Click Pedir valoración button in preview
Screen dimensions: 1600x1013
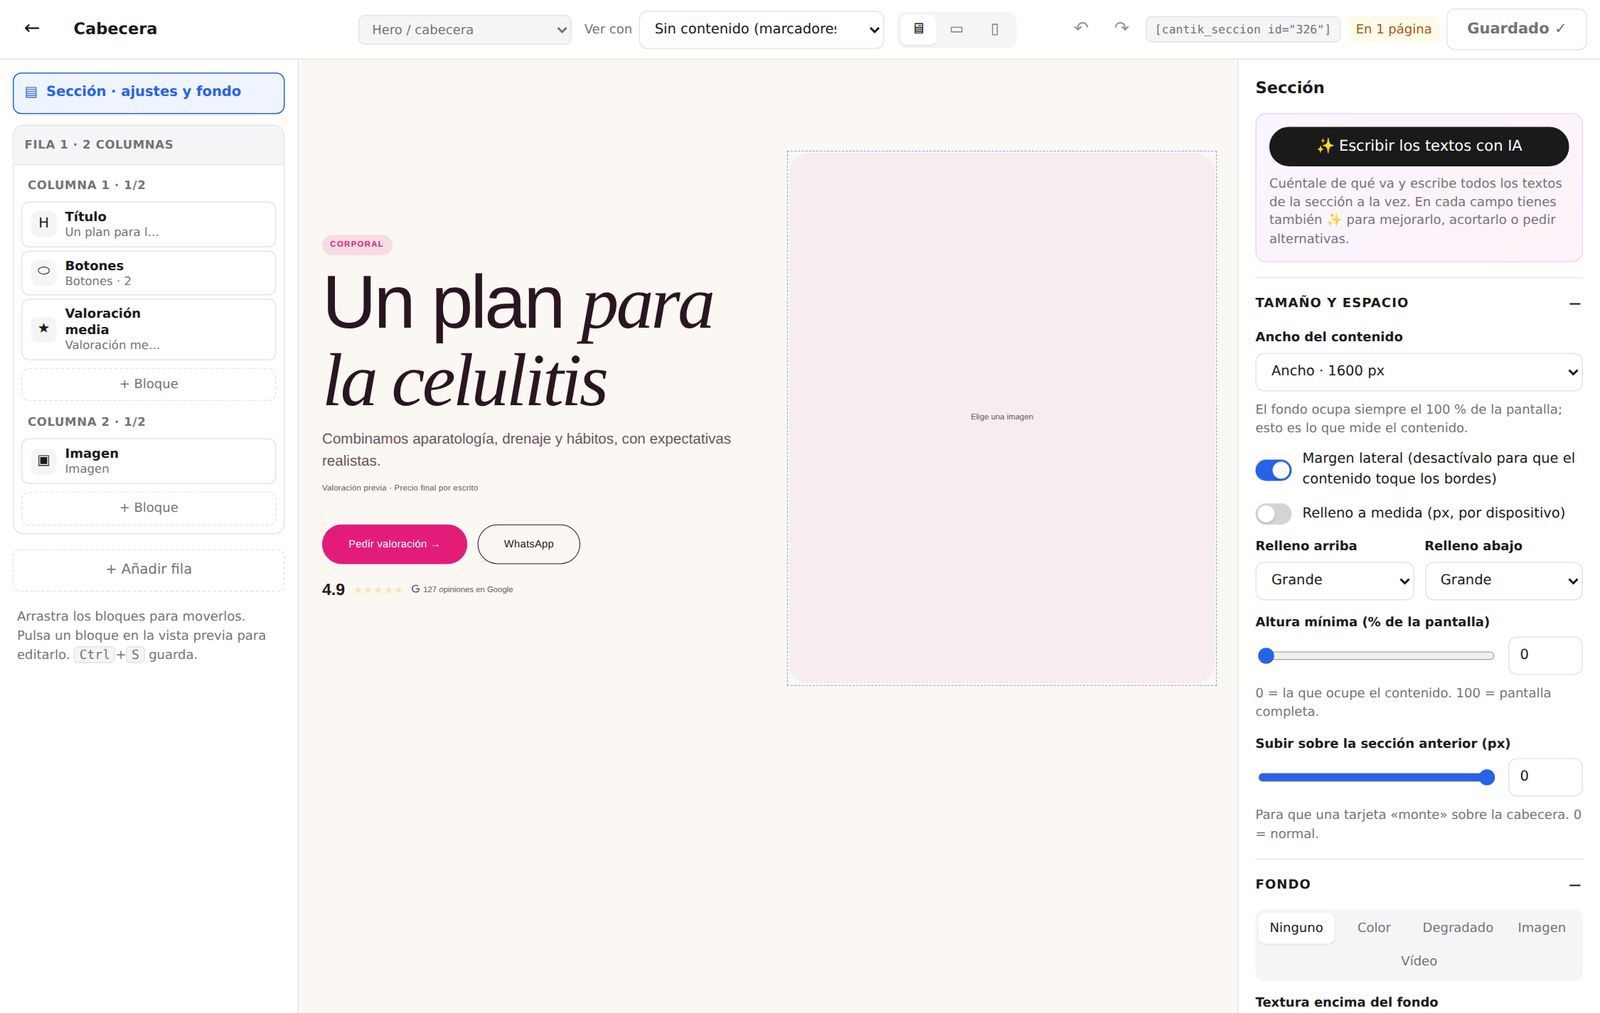394,544
